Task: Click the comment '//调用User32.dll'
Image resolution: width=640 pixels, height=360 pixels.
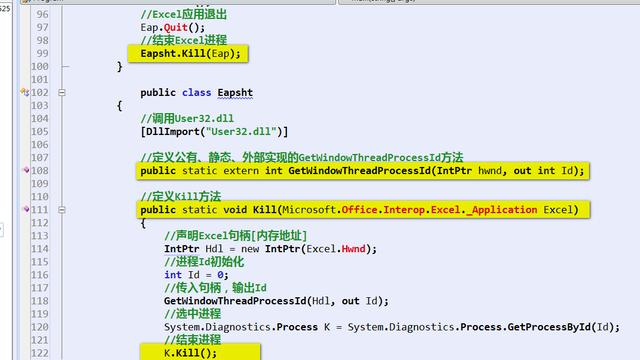Action: 187,118
